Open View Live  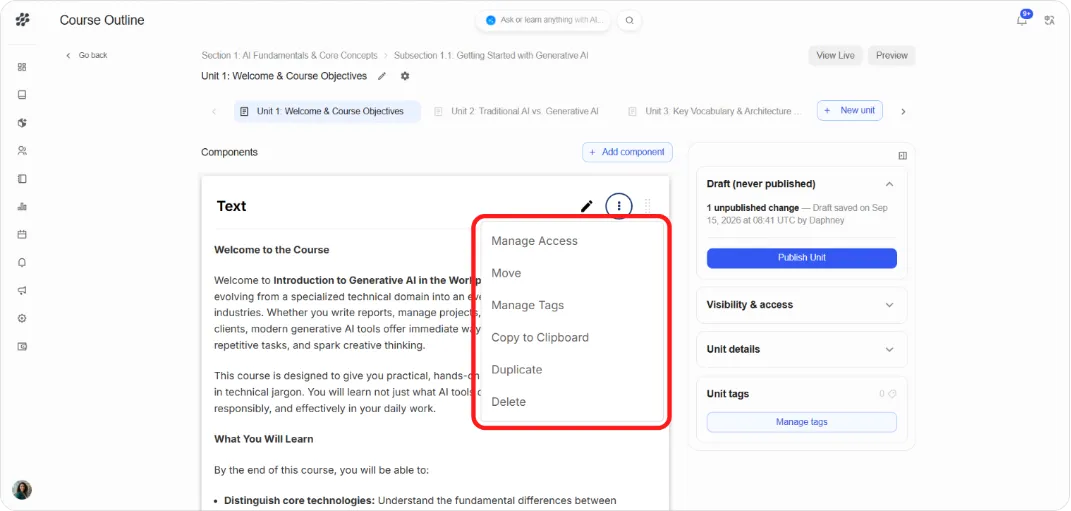tap(835, 56)
